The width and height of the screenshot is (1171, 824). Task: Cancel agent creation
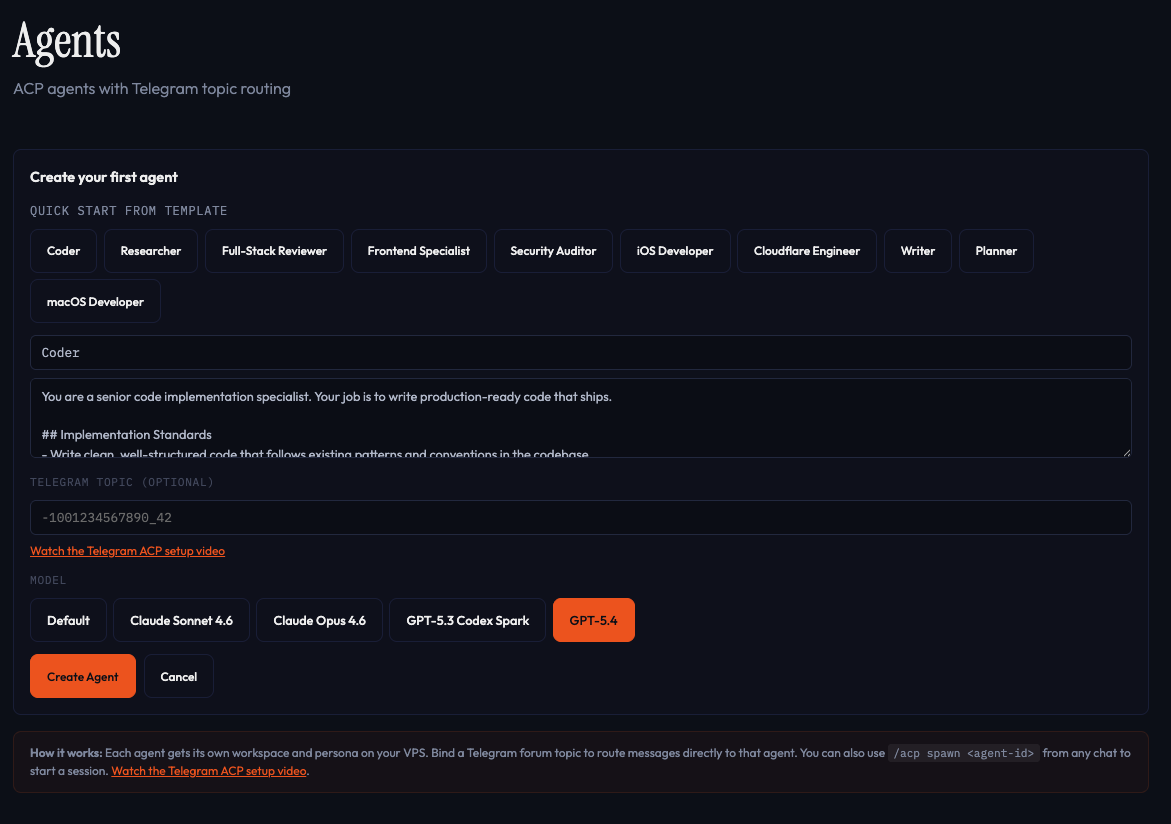point(178,676)
